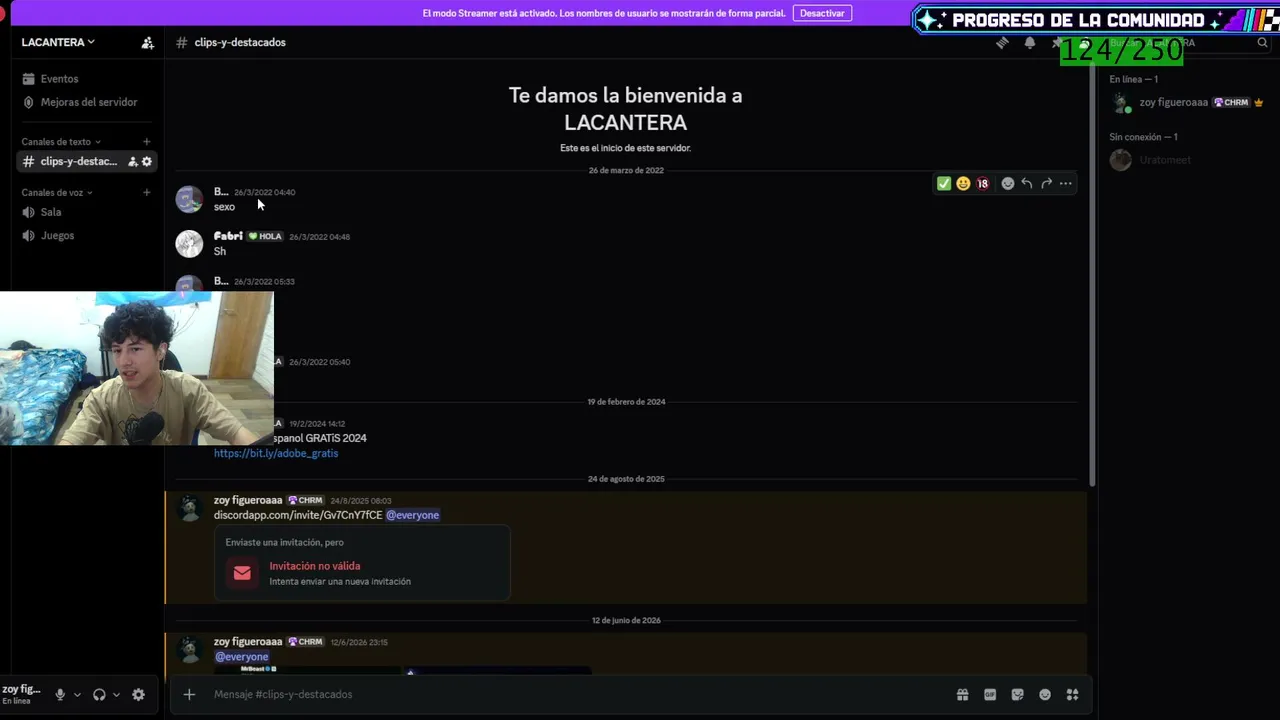
Task: Open the discordapp.com invite link
Action: (x=298, y=516)
